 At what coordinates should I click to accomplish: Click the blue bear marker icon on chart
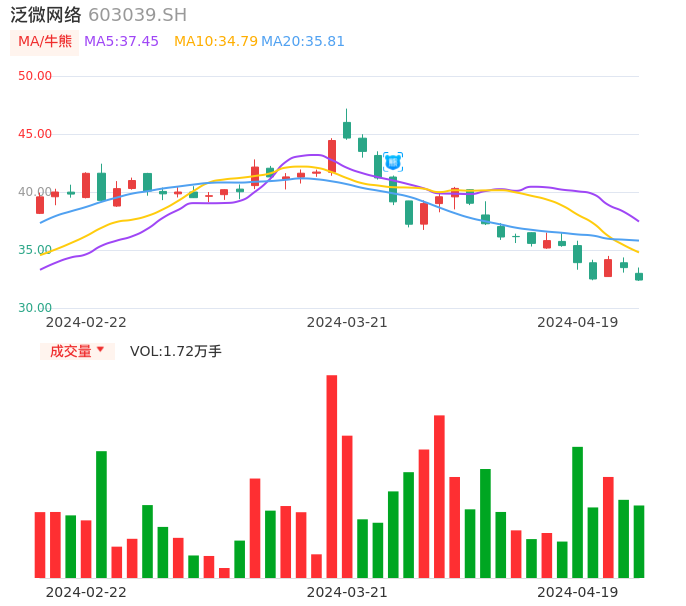coord(392,162)
